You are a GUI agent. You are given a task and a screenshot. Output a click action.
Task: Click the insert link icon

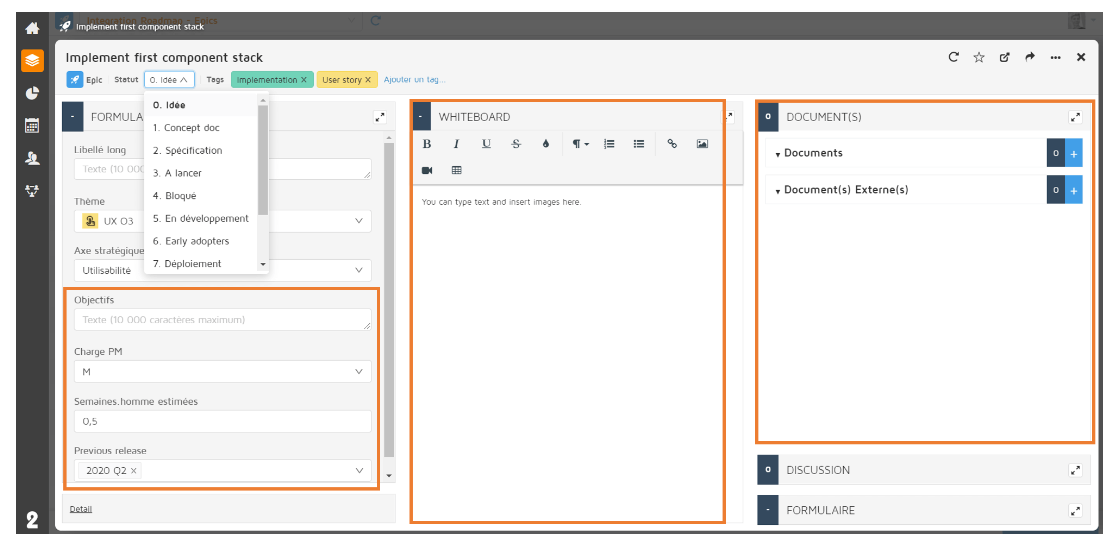672,144
